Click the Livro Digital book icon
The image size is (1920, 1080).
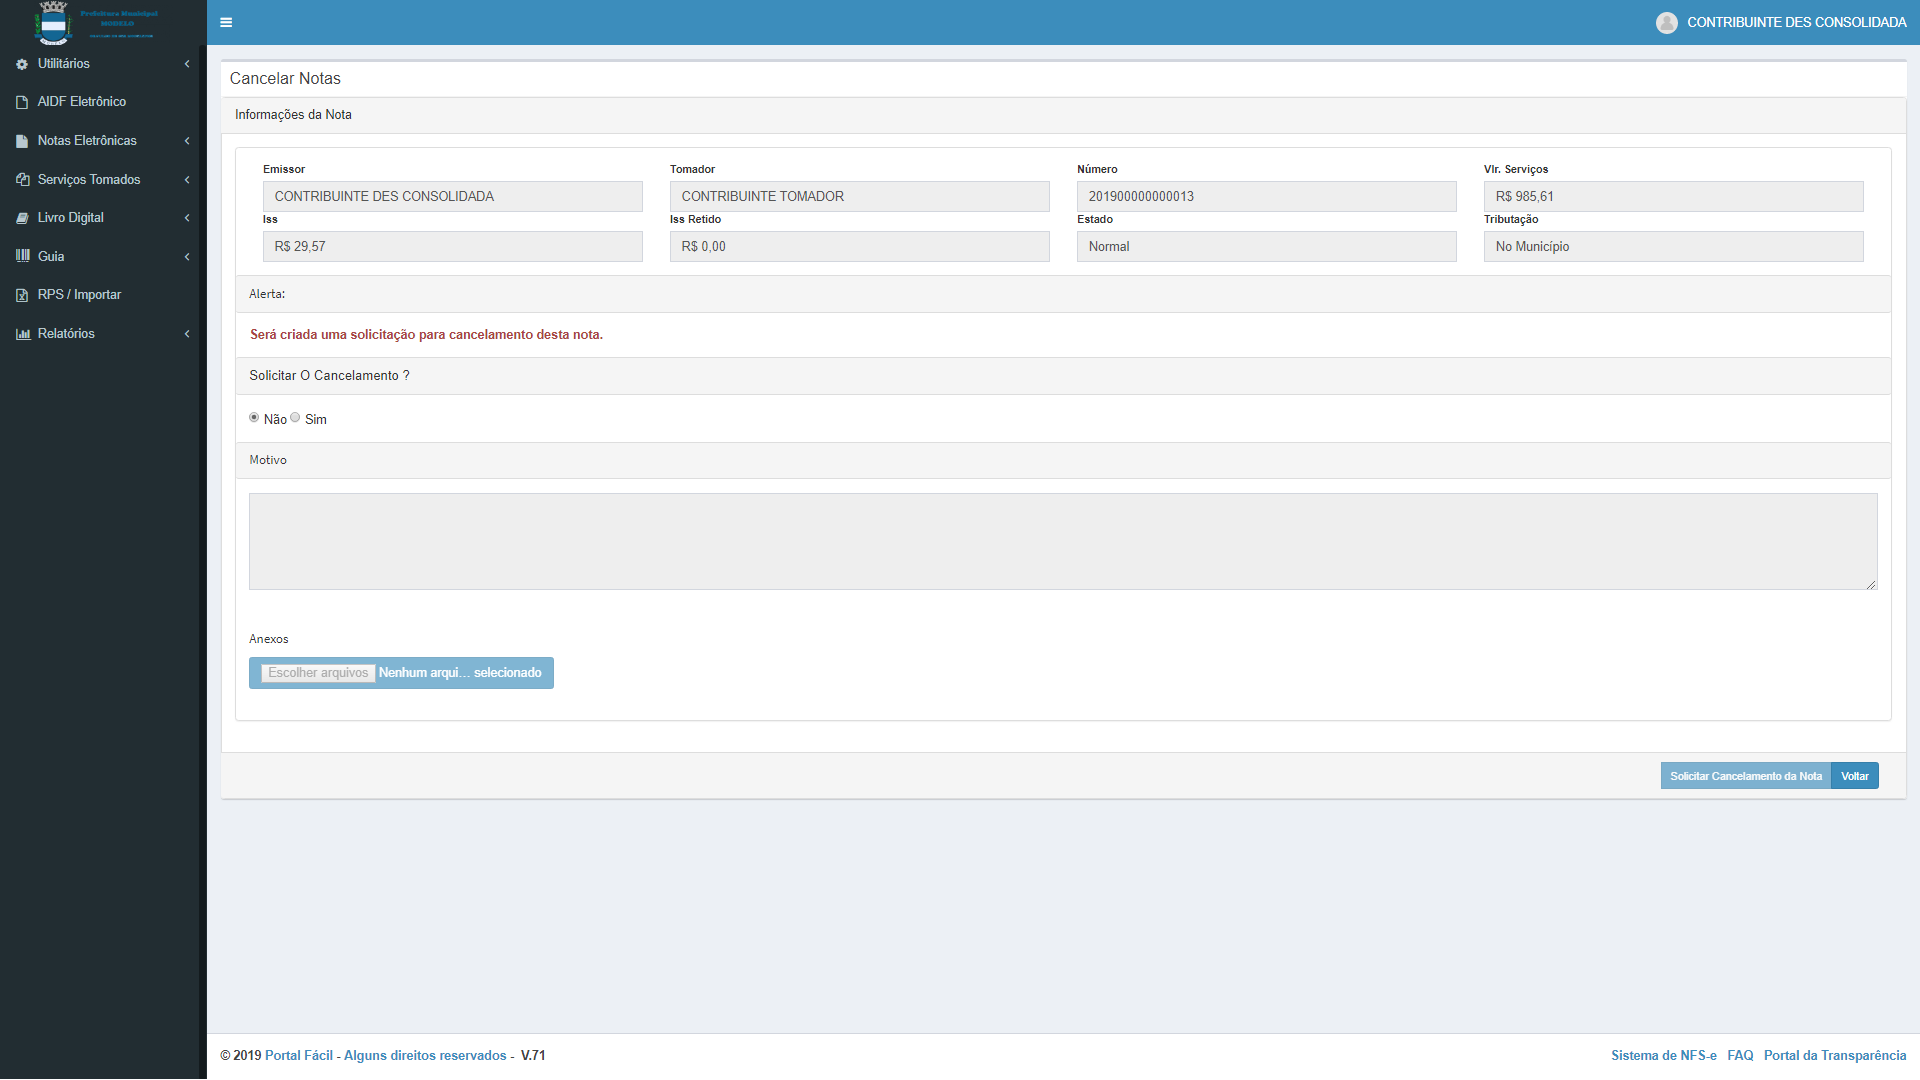coord(22,218)
